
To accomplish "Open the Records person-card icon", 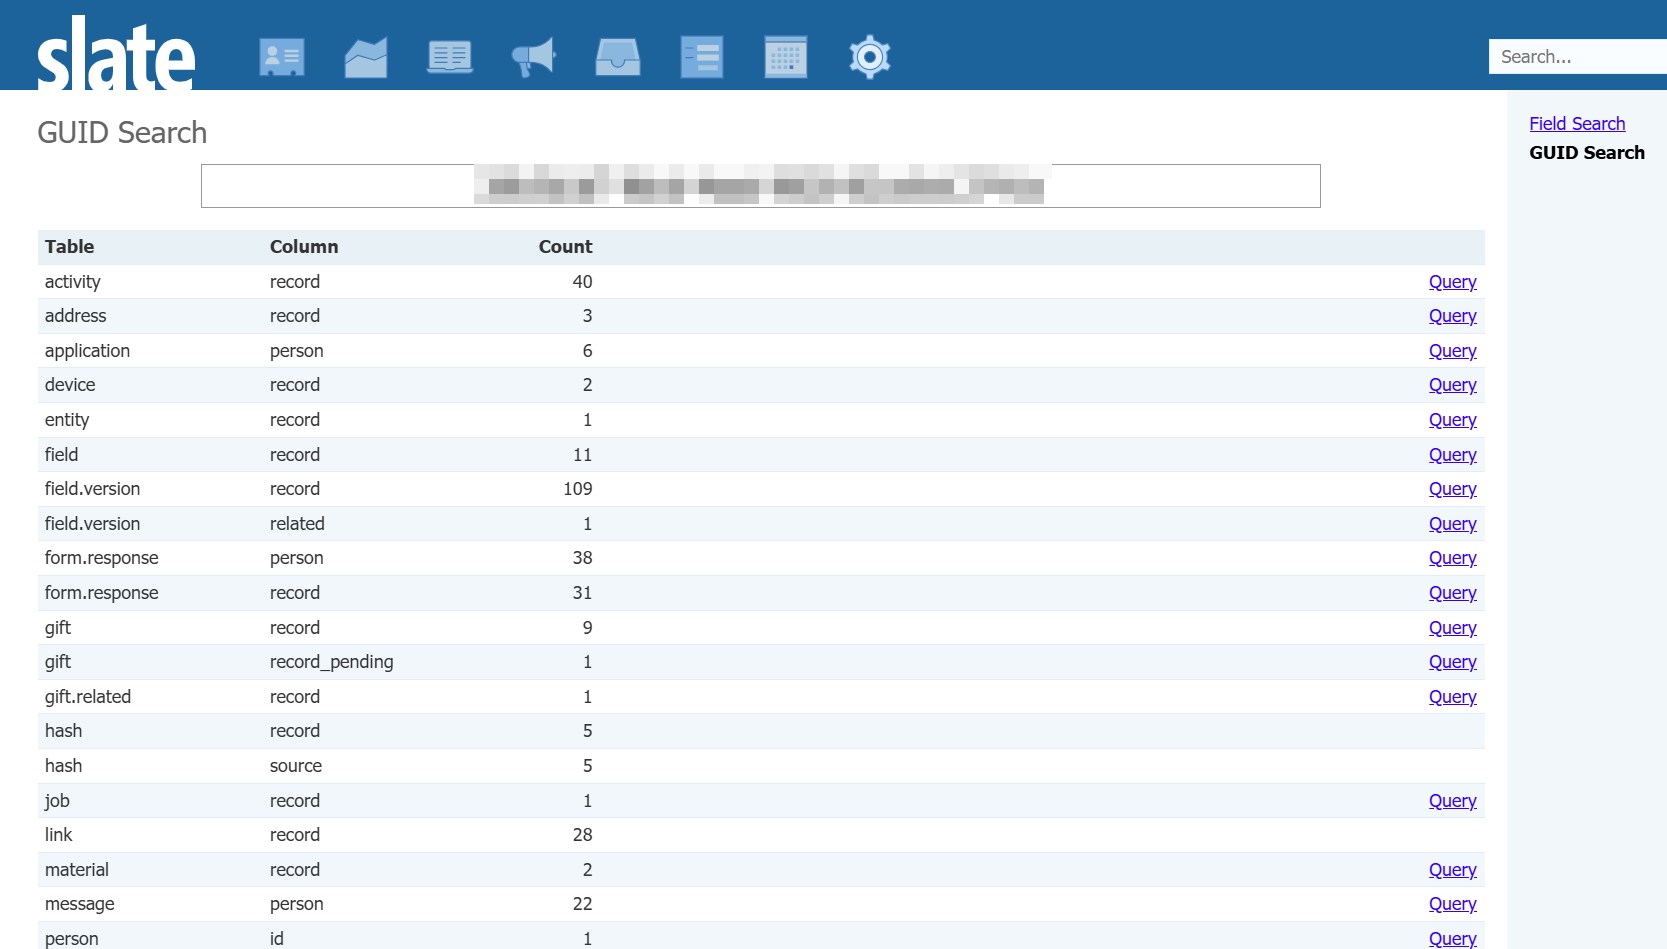I will (x=281, y=57).
